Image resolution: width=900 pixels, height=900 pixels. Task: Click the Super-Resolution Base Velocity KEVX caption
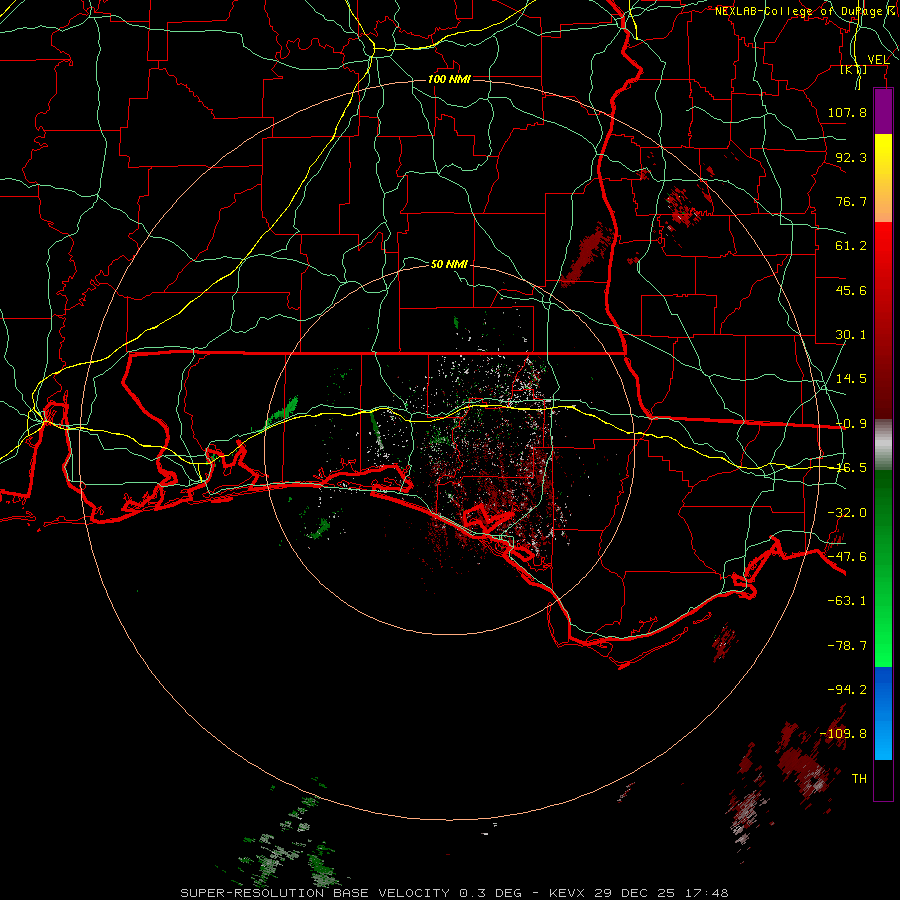pyautogui.click(x=455, y=893)
